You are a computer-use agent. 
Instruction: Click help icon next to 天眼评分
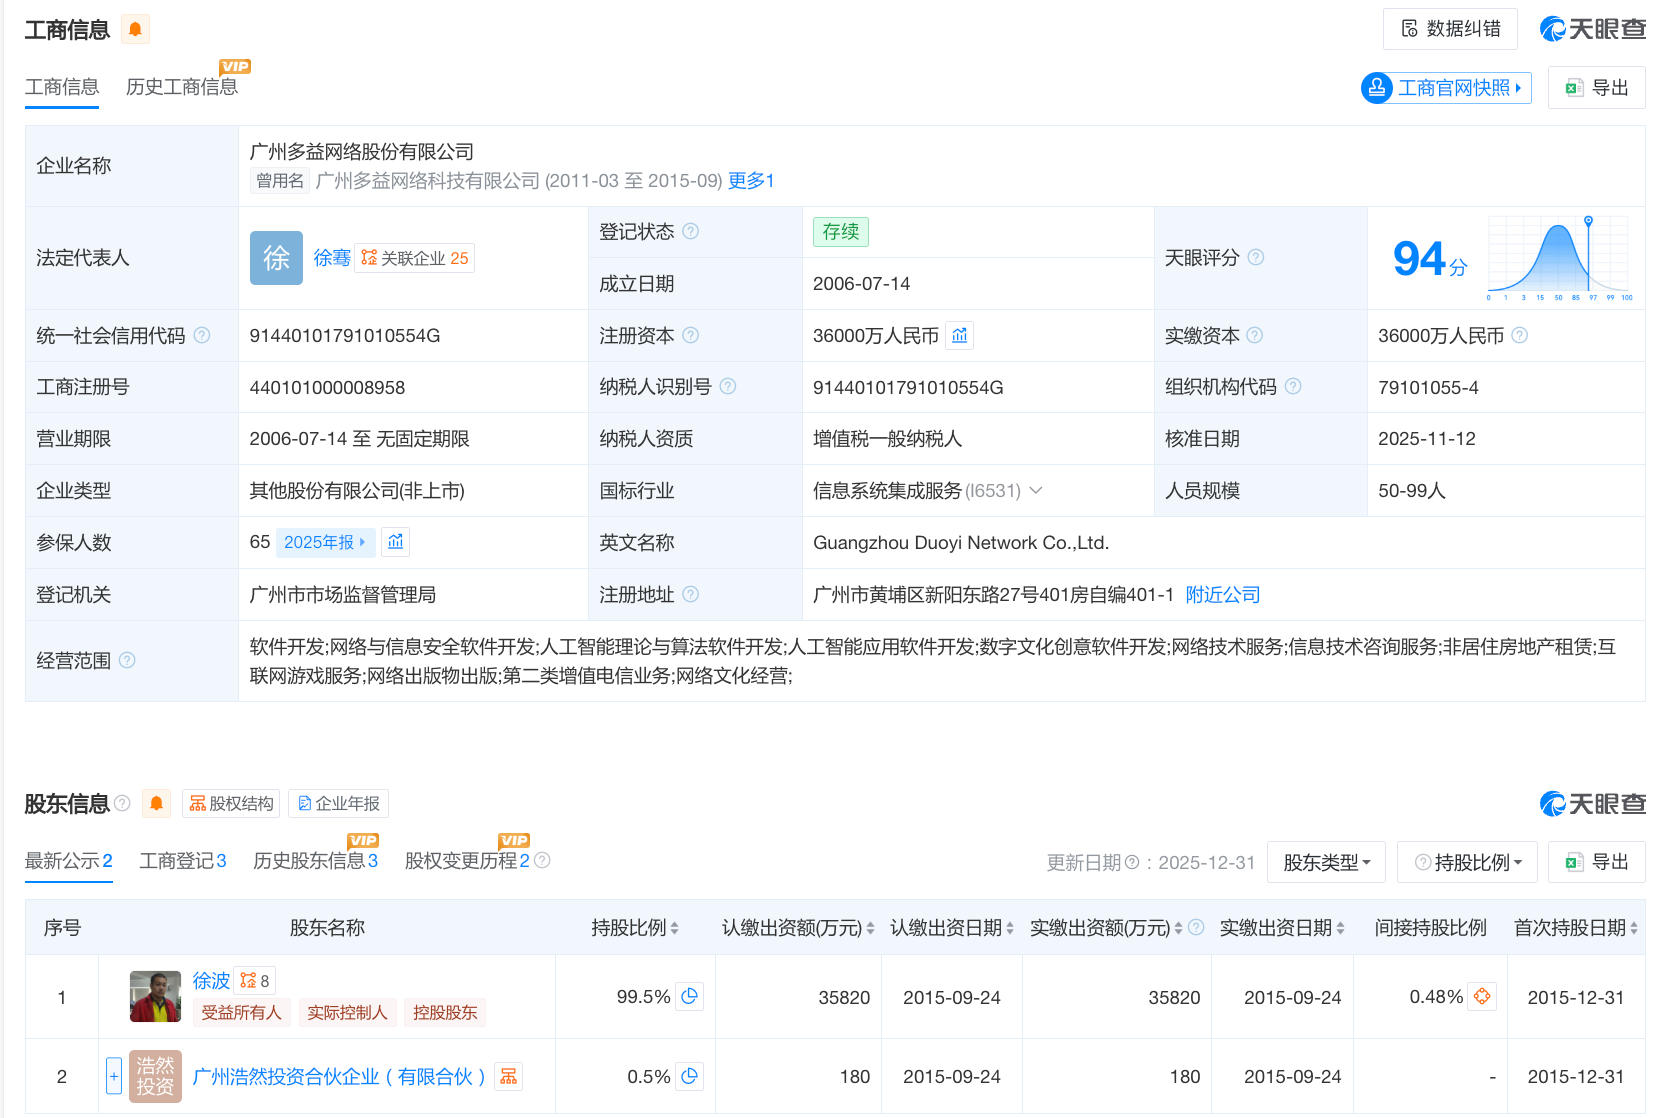[x=1256, y=257]
